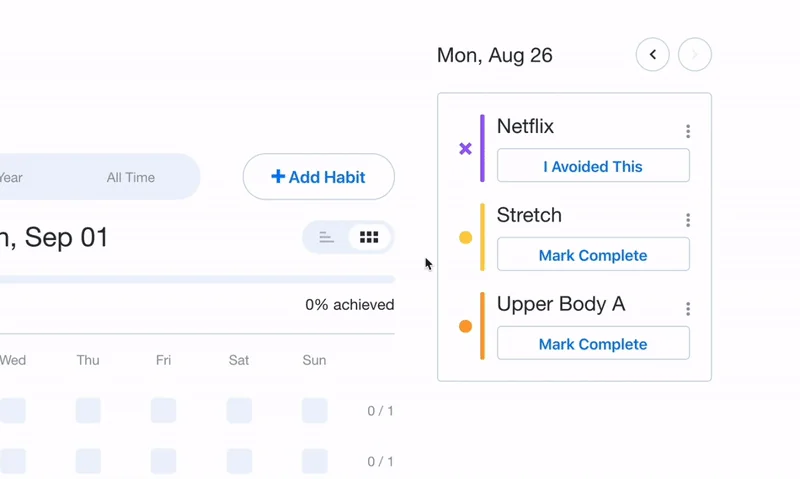Check Saturday box in first habit row
This screenshot has width=800, height=479.
click(239, 410)
